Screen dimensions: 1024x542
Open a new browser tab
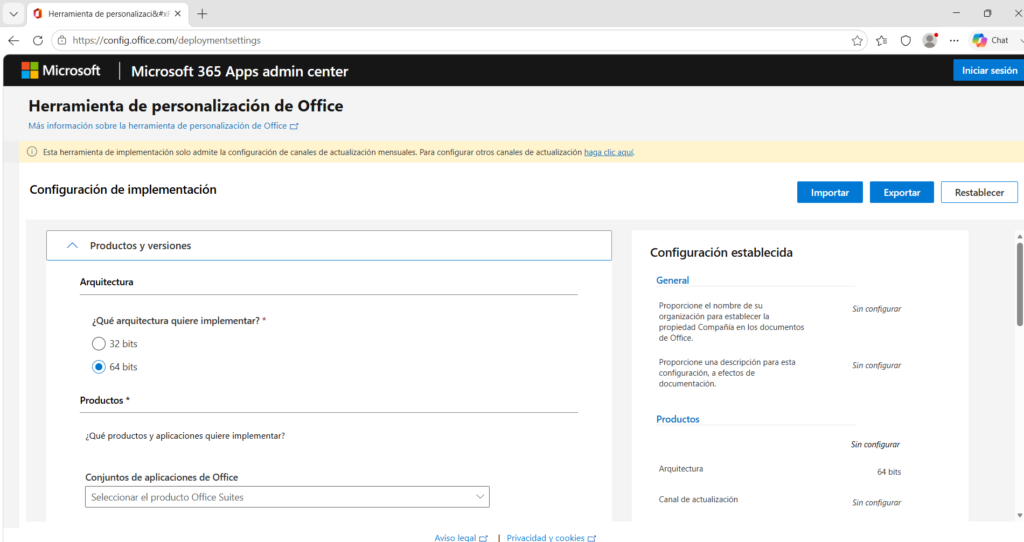tap(202, 14)
